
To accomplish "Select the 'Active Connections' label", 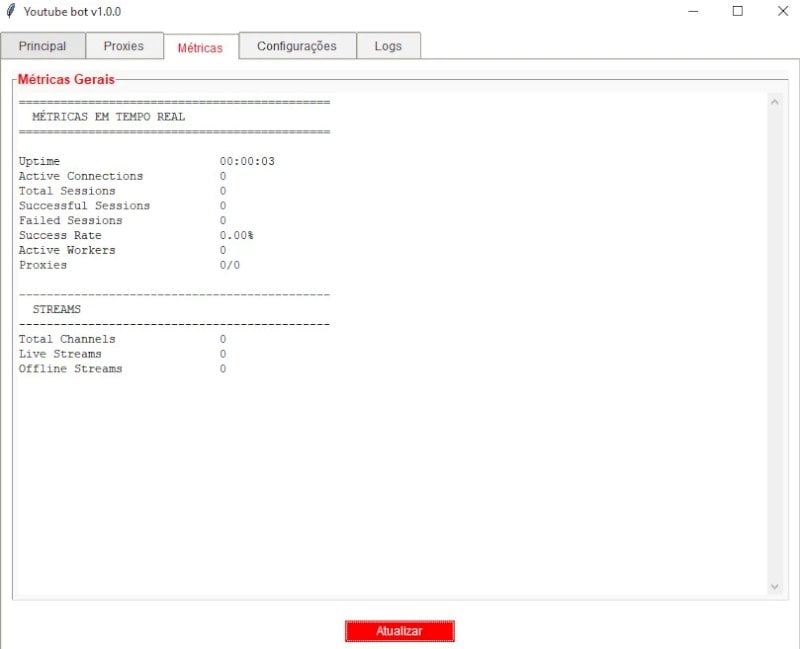I will click(81, 176).
